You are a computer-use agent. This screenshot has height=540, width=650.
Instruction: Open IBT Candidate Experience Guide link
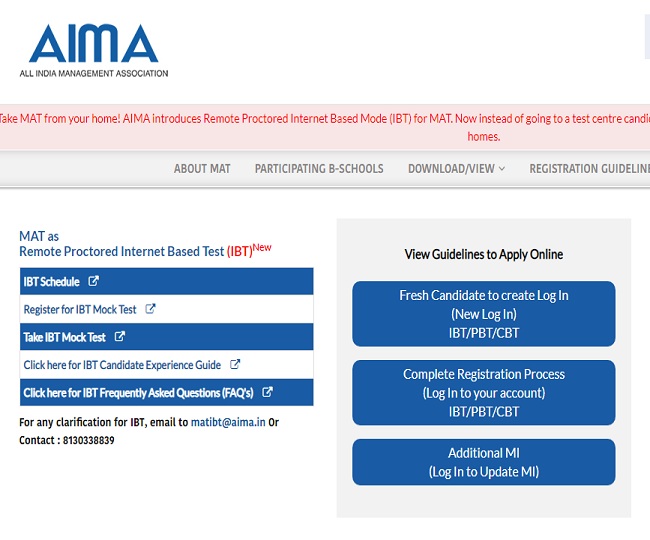(122, 365)
